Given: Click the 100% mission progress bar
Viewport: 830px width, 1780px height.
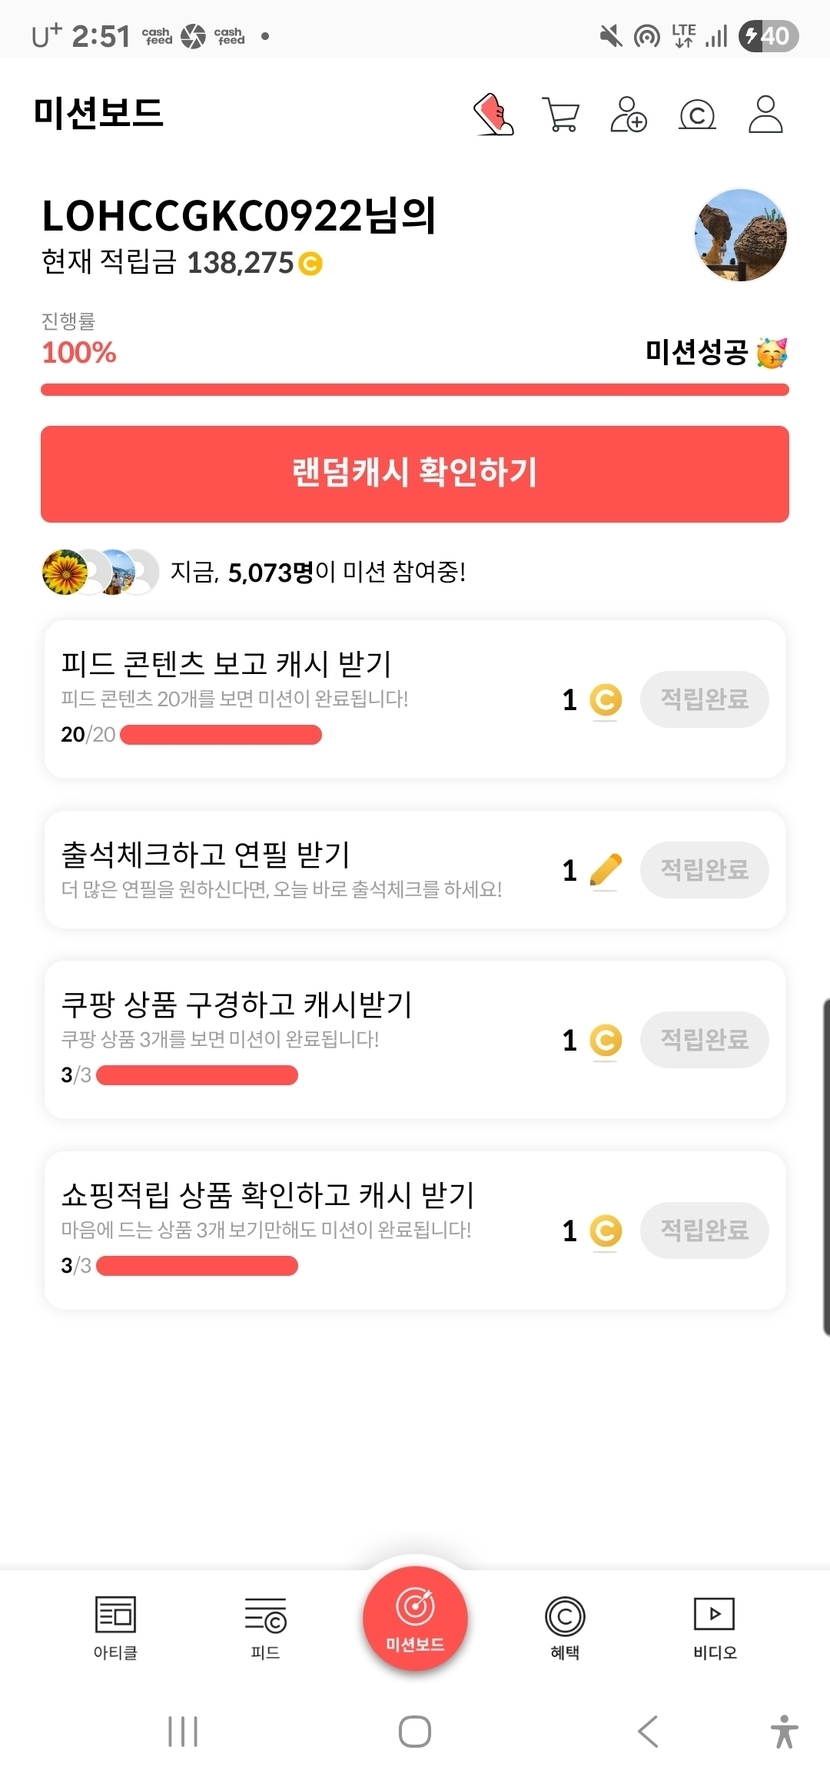Looking at the screenshot, I should tap(415, 390).
